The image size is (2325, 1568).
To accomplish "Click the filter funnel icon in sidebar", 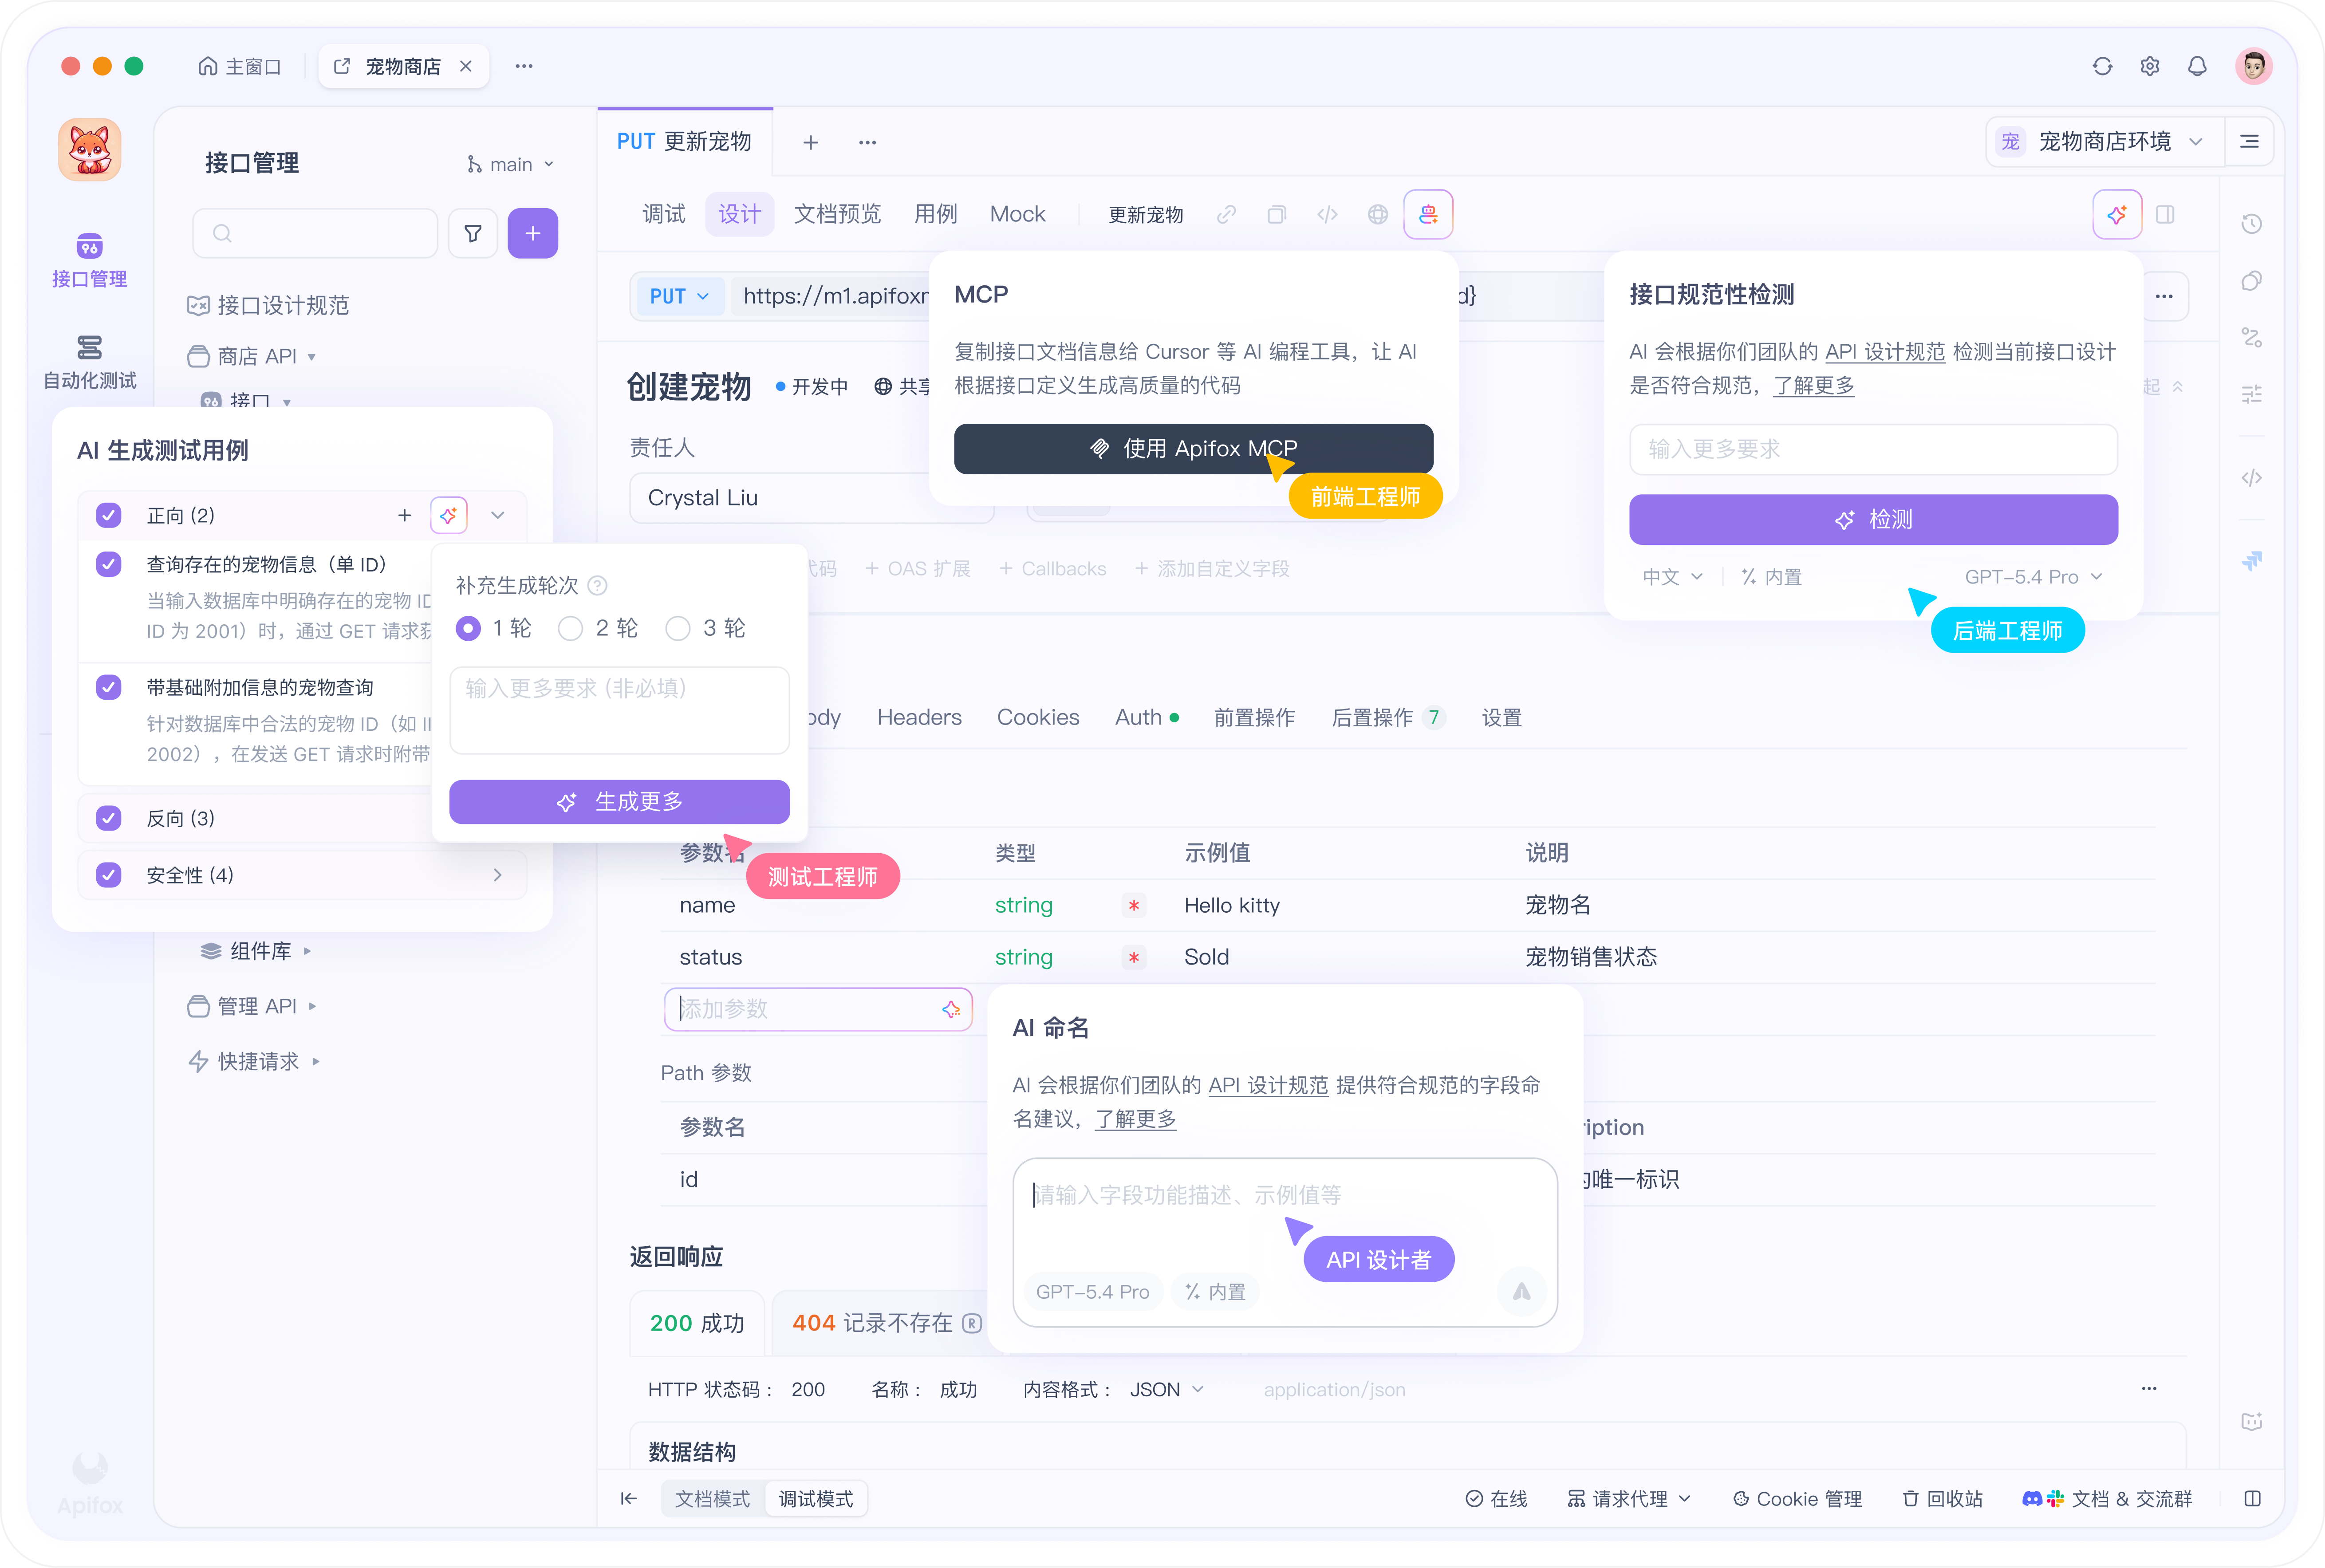I will point(473,234).
